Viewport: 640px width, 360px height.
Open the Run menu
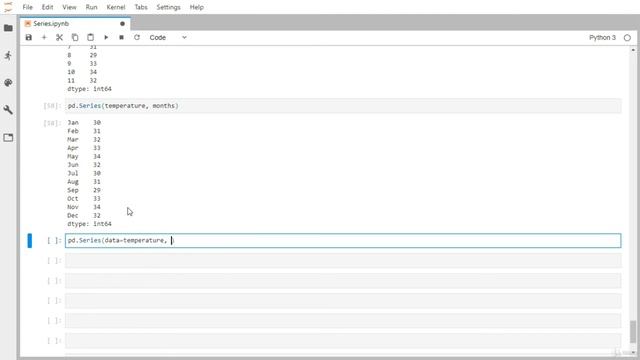(x=91, y=7)
